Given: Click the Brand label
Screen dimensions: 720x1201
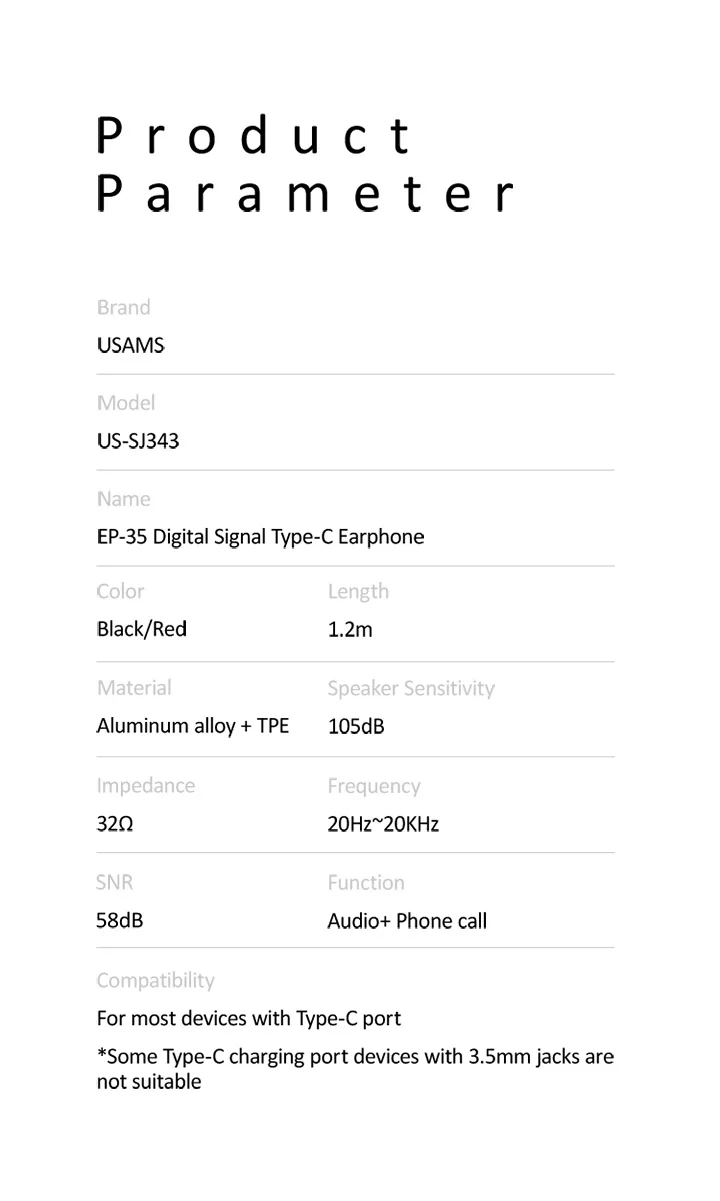Looking at the screenshot, I should click(x=123, y=308).
